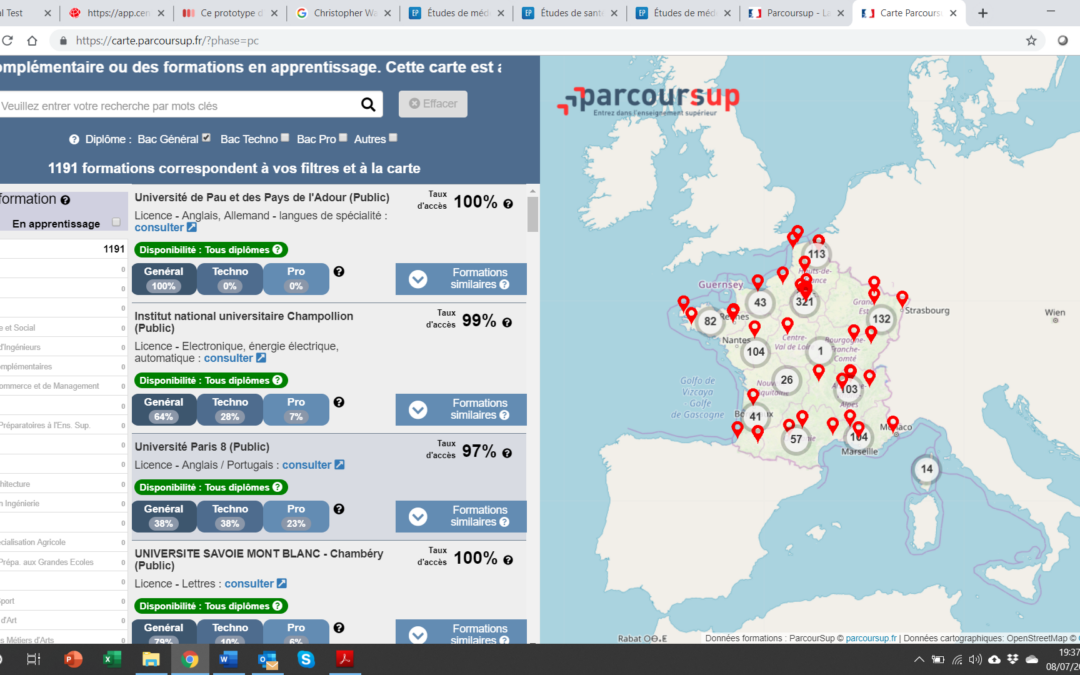Open a new browser tab
The image size is (1080, 675).
click(x=983, y=13)
